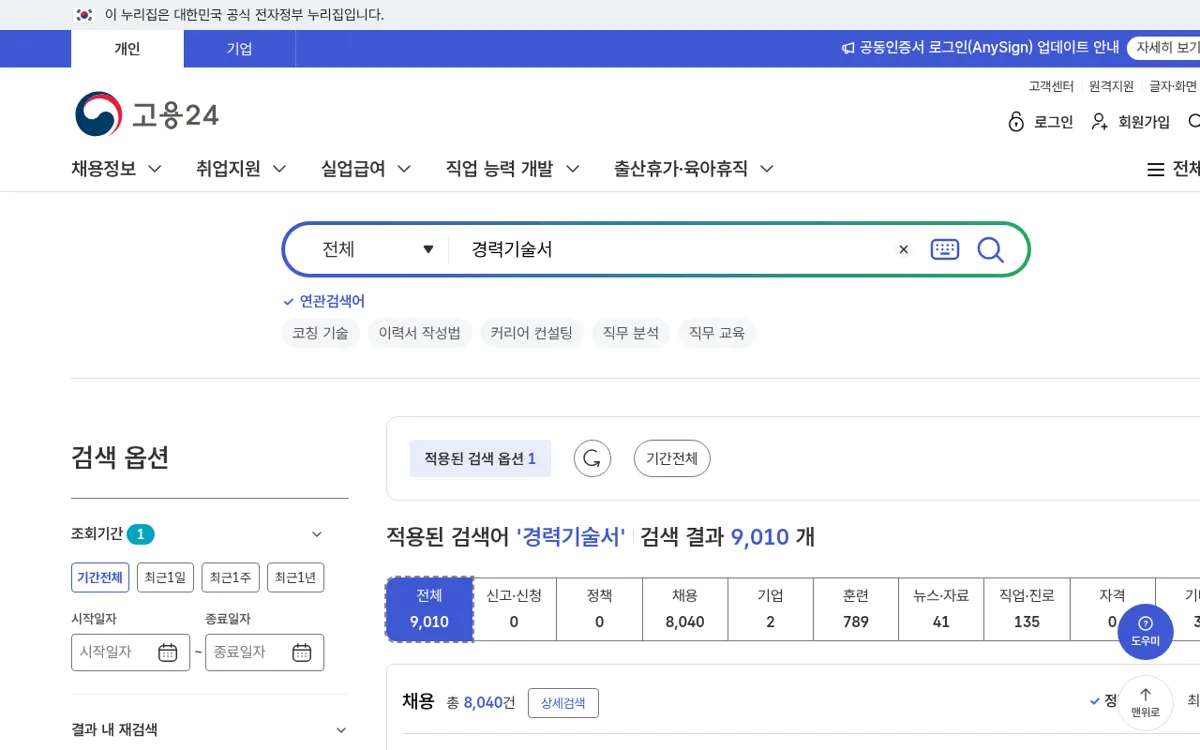Select the 뉴스·자료 41 results tab

coord(941,609)
